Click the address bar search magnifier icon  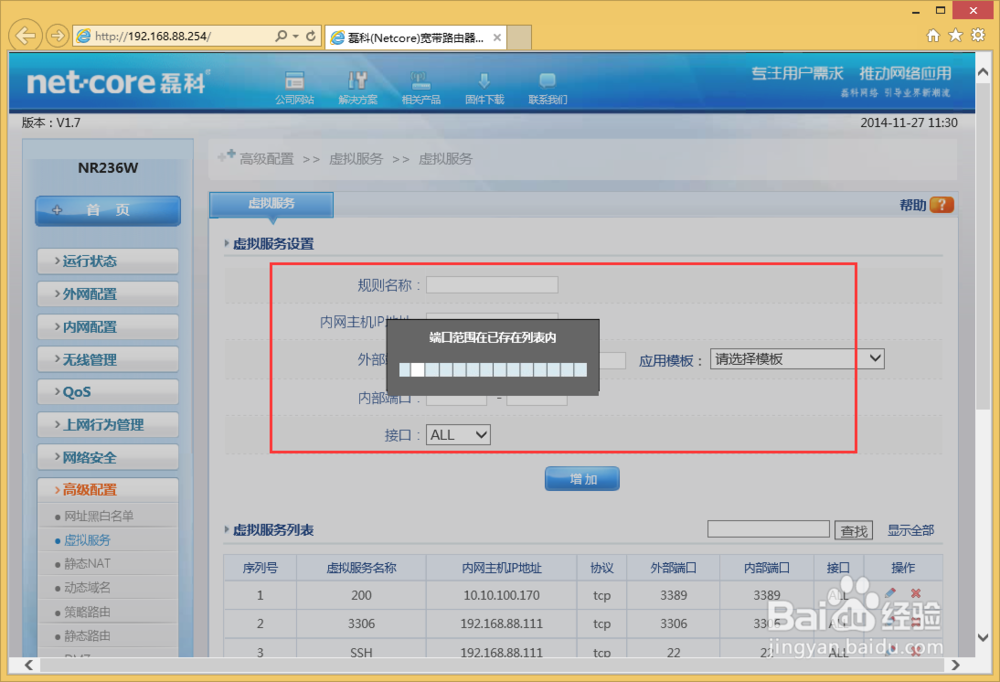click(281, 36)
